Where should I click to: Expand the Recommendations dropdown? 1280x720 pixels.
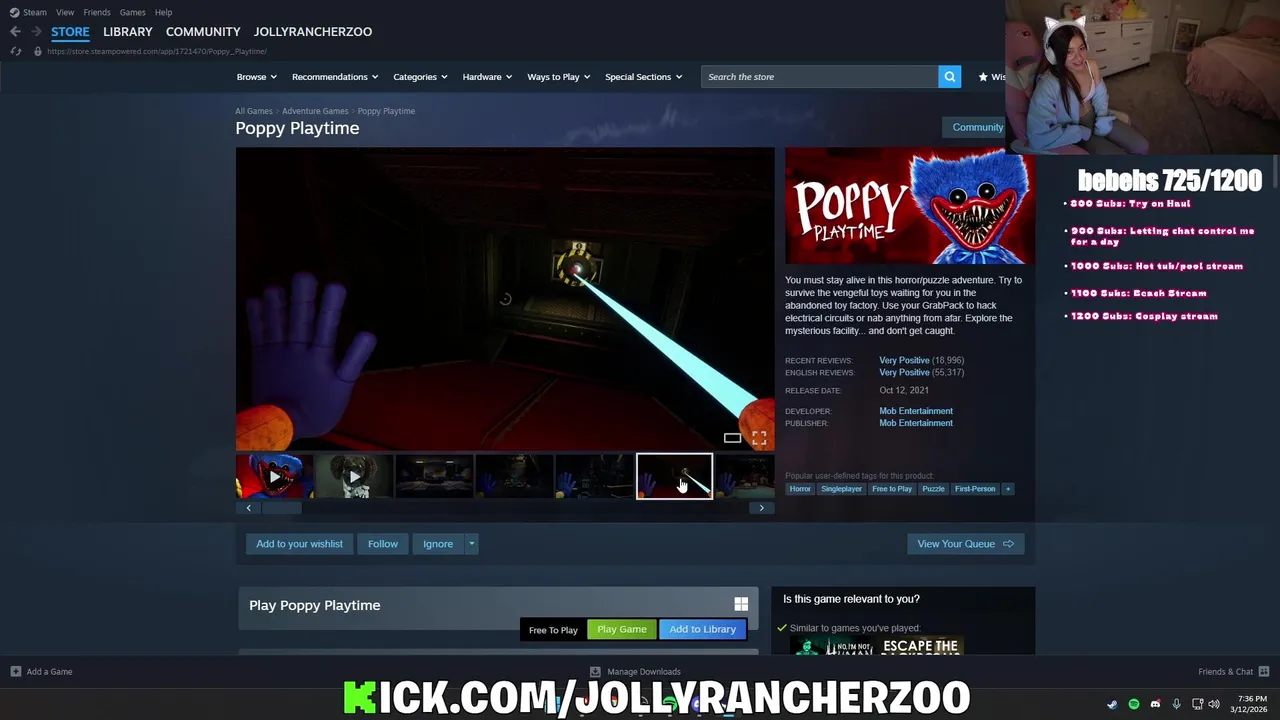coord(335,77)
